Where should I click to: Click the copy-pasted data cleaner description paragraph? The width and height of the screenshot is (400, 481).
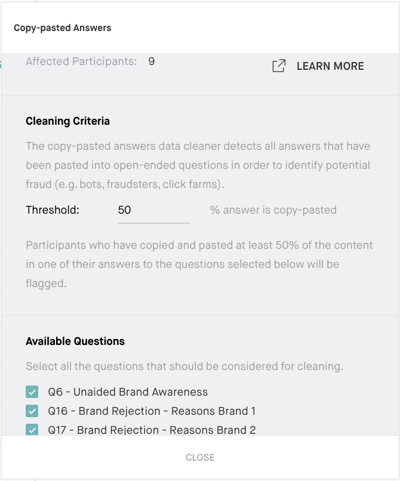click(x=198, y=165)
